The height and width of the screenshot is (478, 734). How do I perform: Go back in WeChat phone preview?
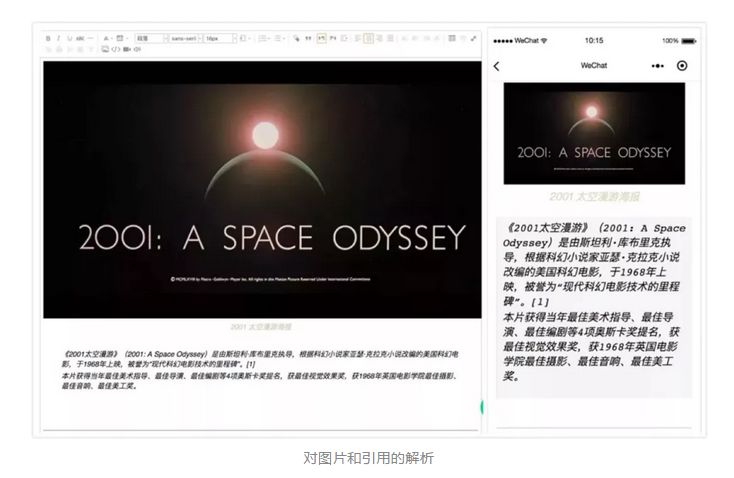(497, 66)
